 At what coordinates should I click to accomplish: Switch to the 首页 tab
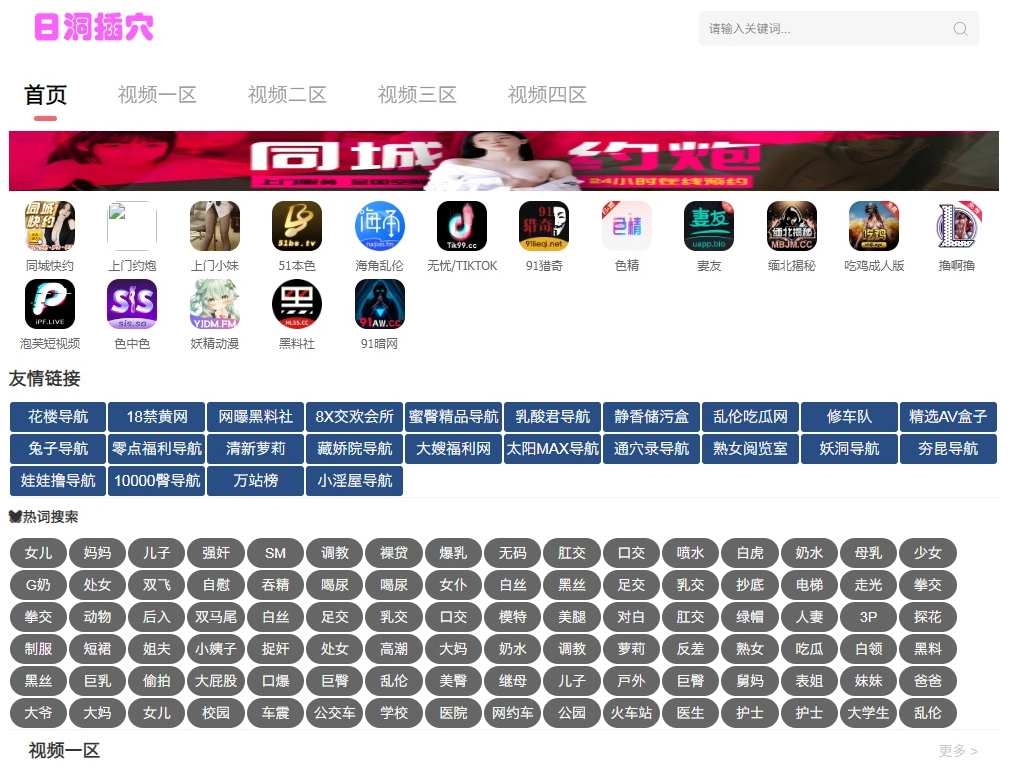pos(45,95)
